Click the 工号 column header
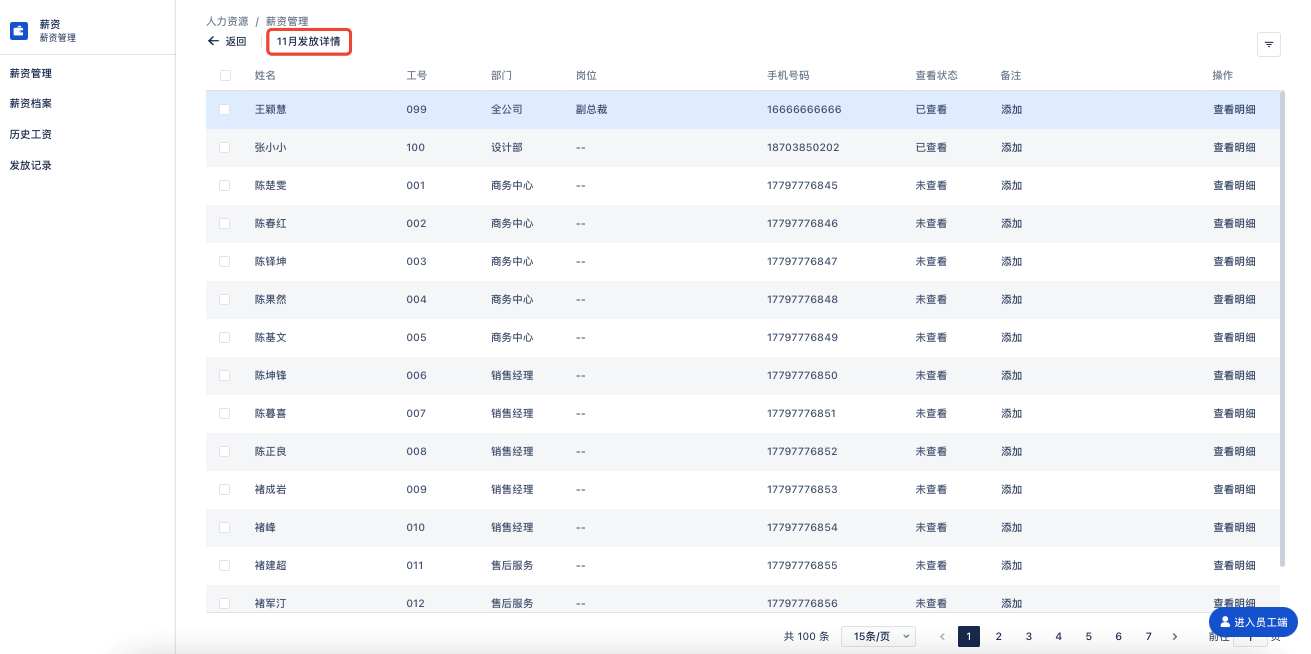The height and width of the screenshot is (654, 1311). [x=417, y=75]
